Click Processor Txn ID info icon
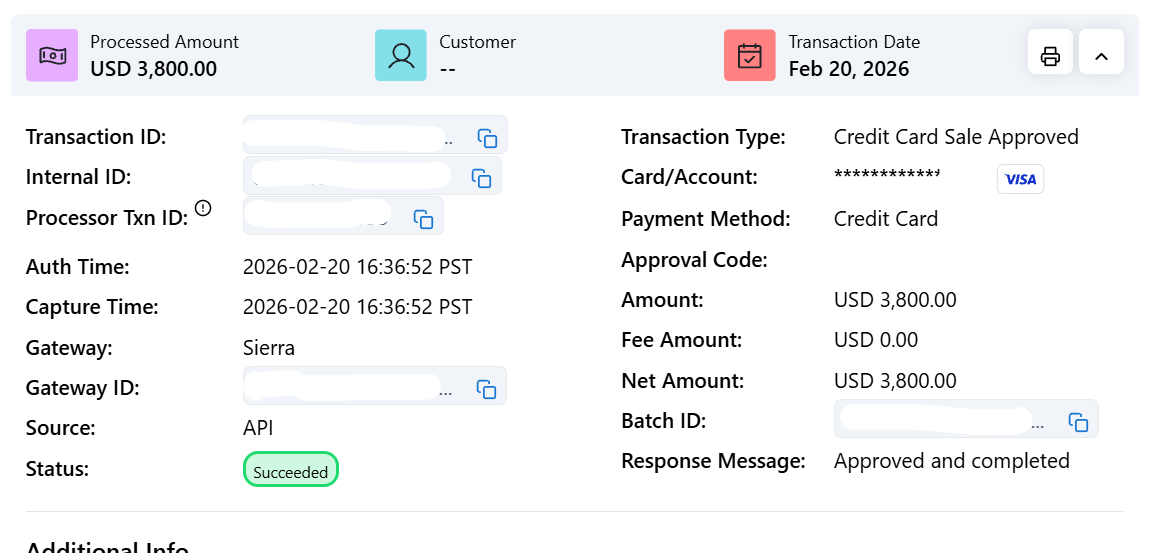 pyautogui.click(x=203, y=208)
